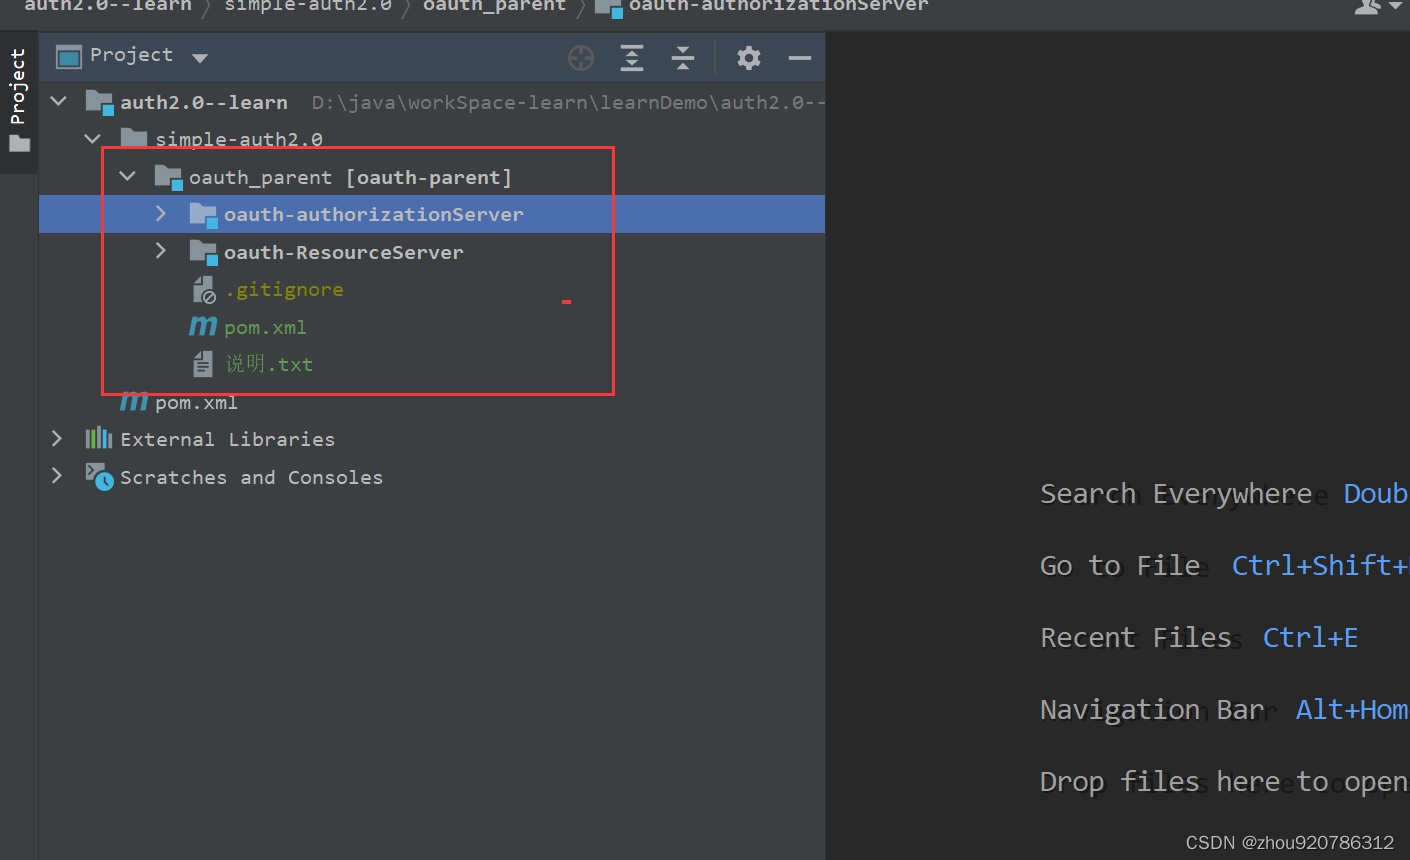
Task: Click the Maven icon beside pom.xml
Action: pyautogui.click(x=203, y=326)
